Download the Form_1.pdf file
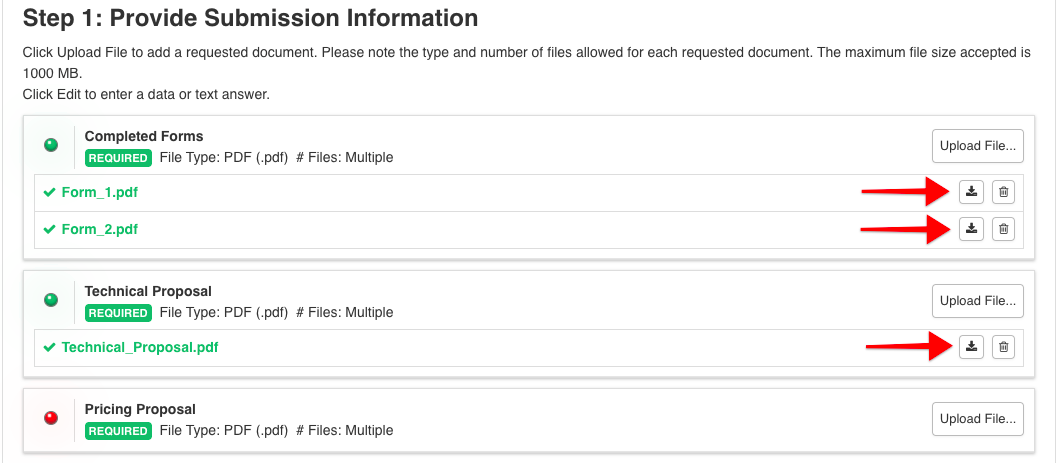This screenshot has height=463, width=1057. point(971,192)
